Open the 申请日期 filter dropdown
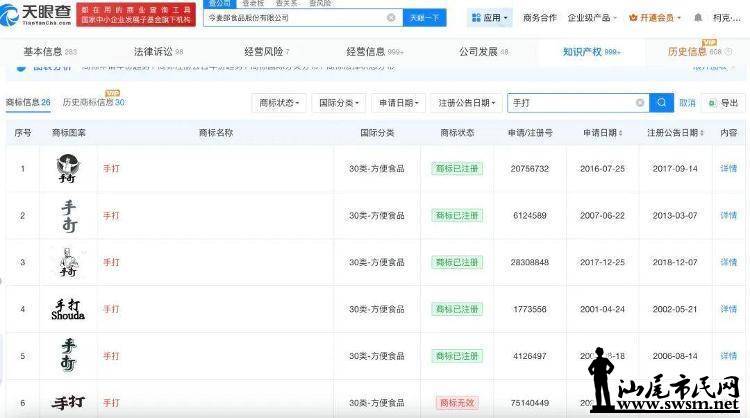This screenshot has height=418, width=750. point(399,103)
